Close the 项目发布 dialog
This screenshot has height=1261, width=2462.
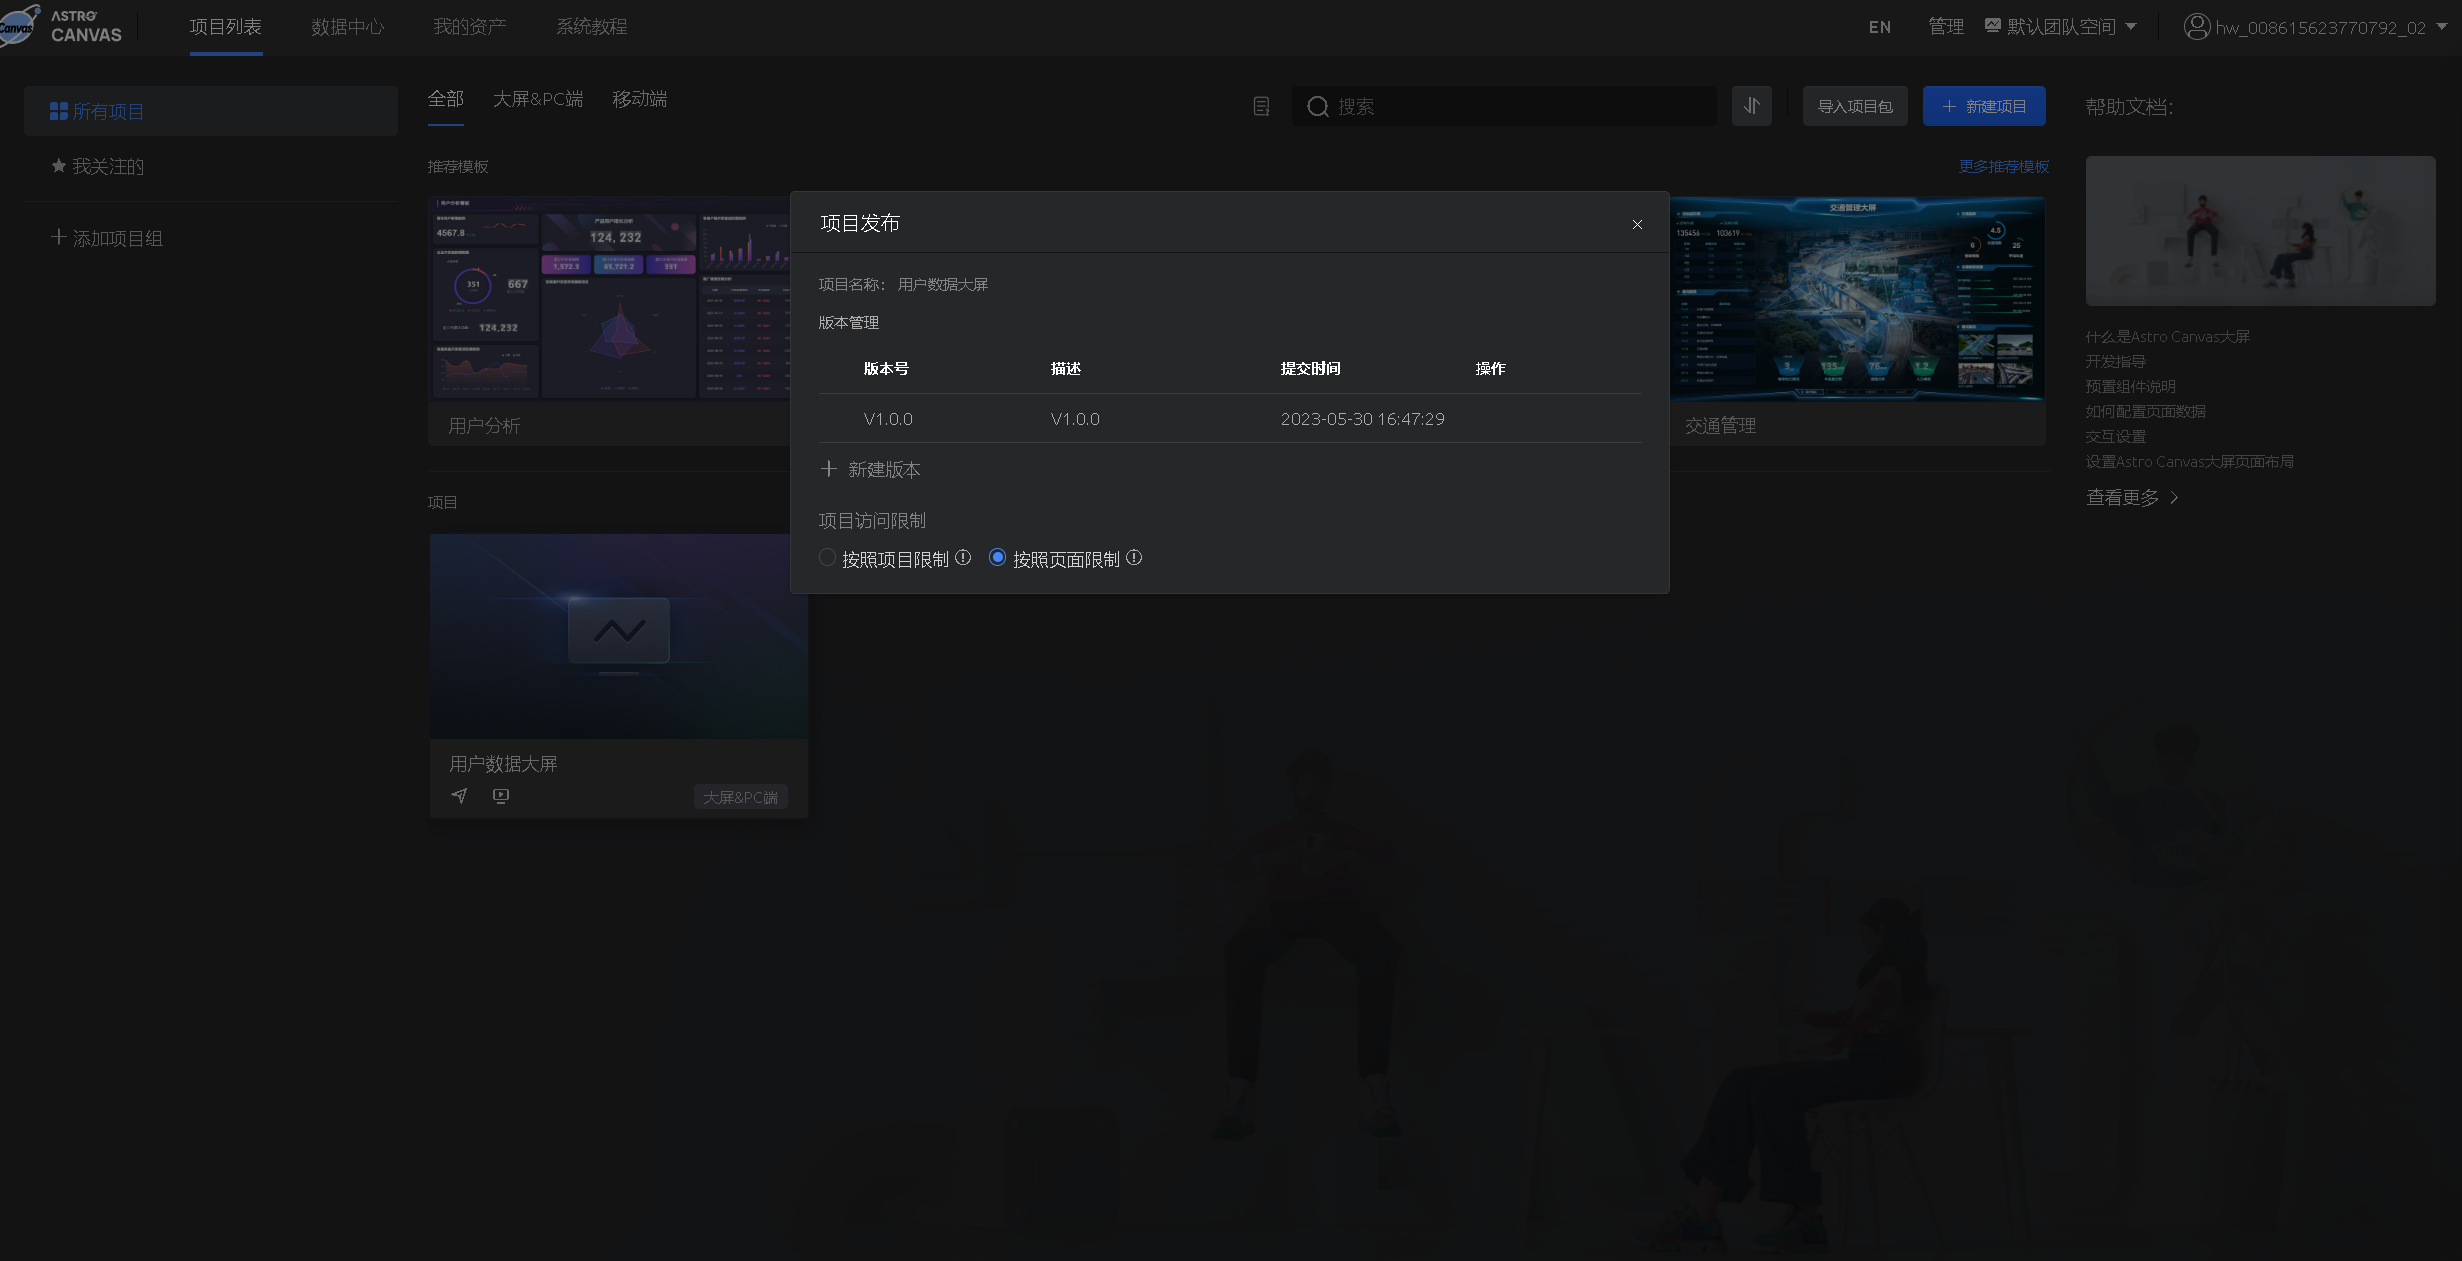(1637, 224)
